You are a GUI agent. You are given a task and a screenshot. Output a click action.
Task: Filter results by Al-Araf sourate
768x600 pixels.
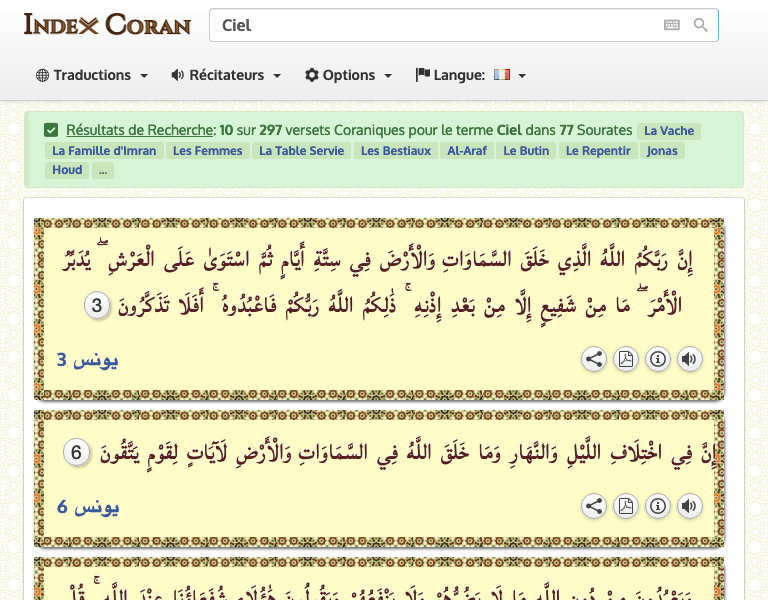[467, 151]
